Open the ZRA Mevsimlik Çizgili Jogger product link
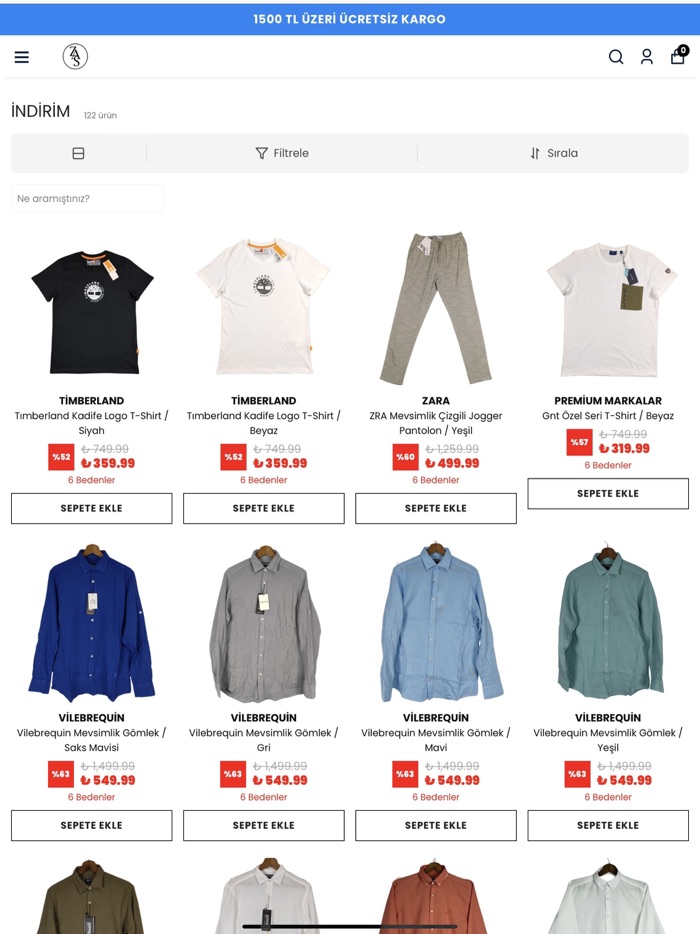This screenshot has height=934, width=700. (436, 423)
